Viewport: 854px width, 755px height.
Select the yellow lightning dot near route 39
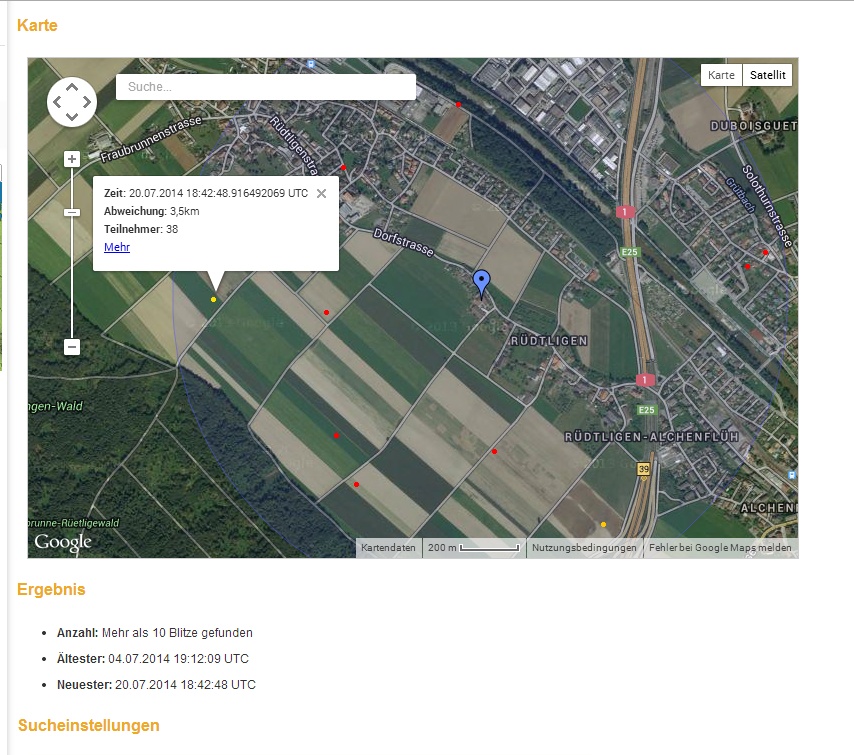pyautogui.click(x=603, y=524)
